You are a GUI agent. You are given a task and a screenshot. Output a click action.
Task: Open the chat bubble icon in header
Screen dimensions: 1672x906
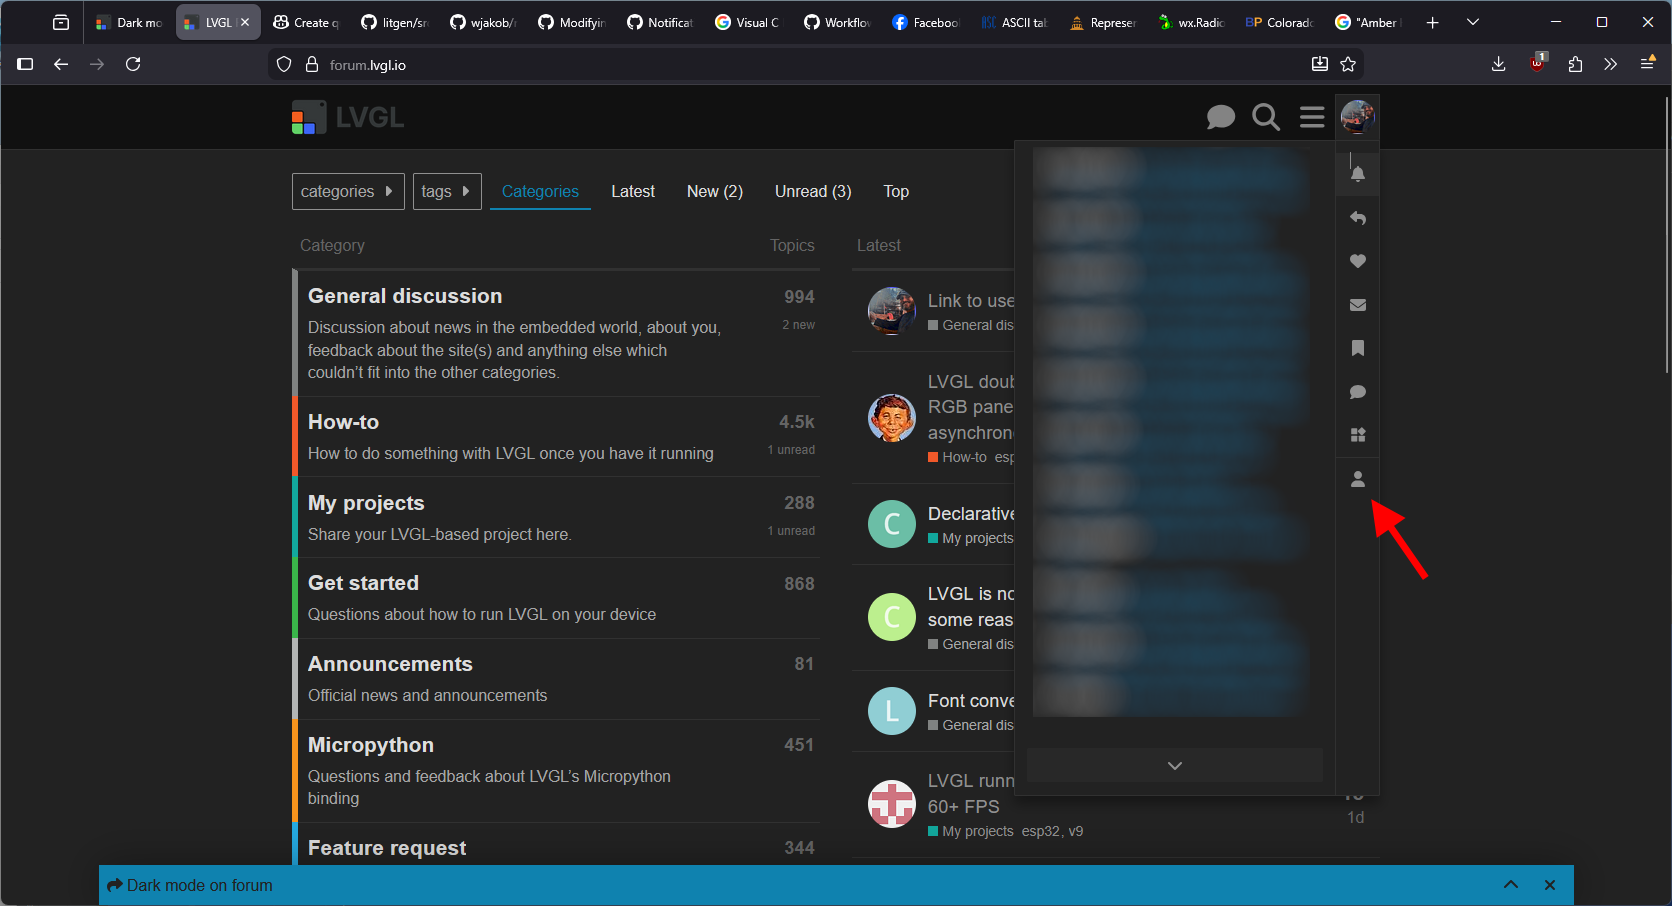tap(1220, 117)
